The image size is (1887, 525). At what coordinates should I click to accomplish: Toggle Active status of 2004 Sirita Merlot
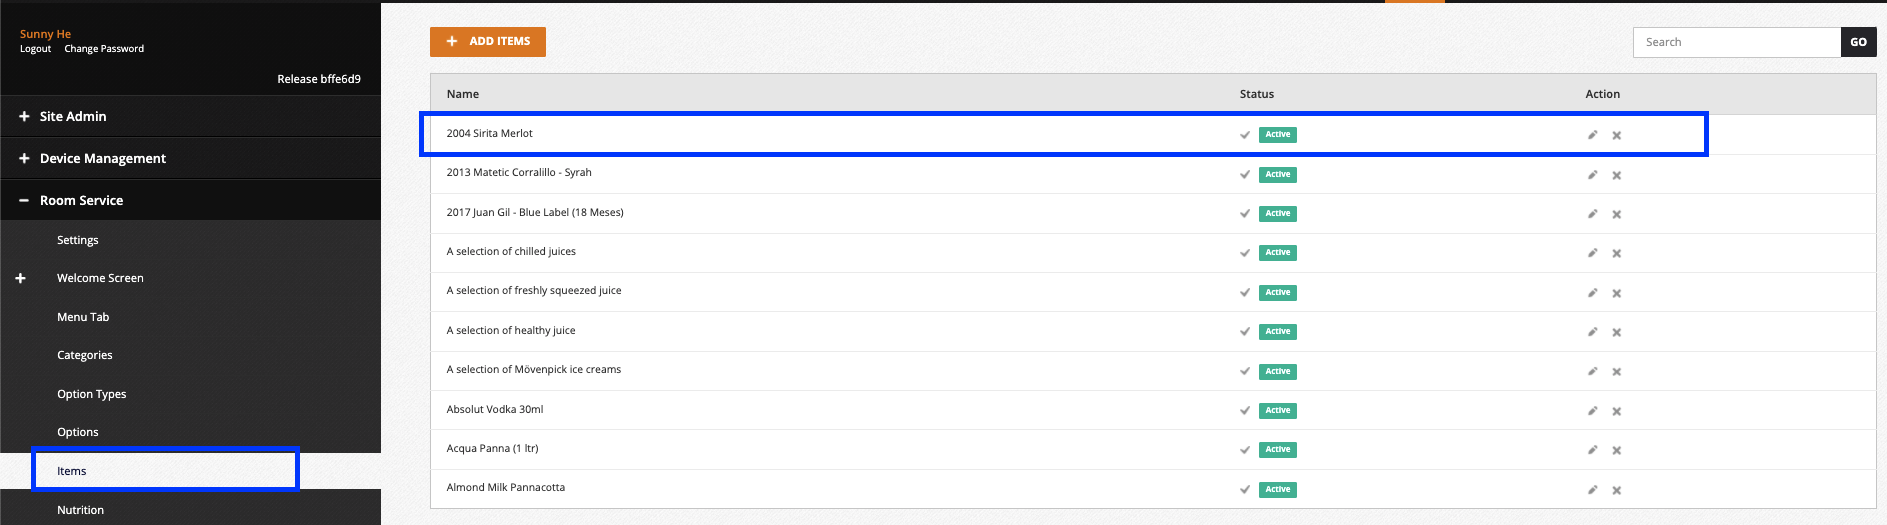1277,135
